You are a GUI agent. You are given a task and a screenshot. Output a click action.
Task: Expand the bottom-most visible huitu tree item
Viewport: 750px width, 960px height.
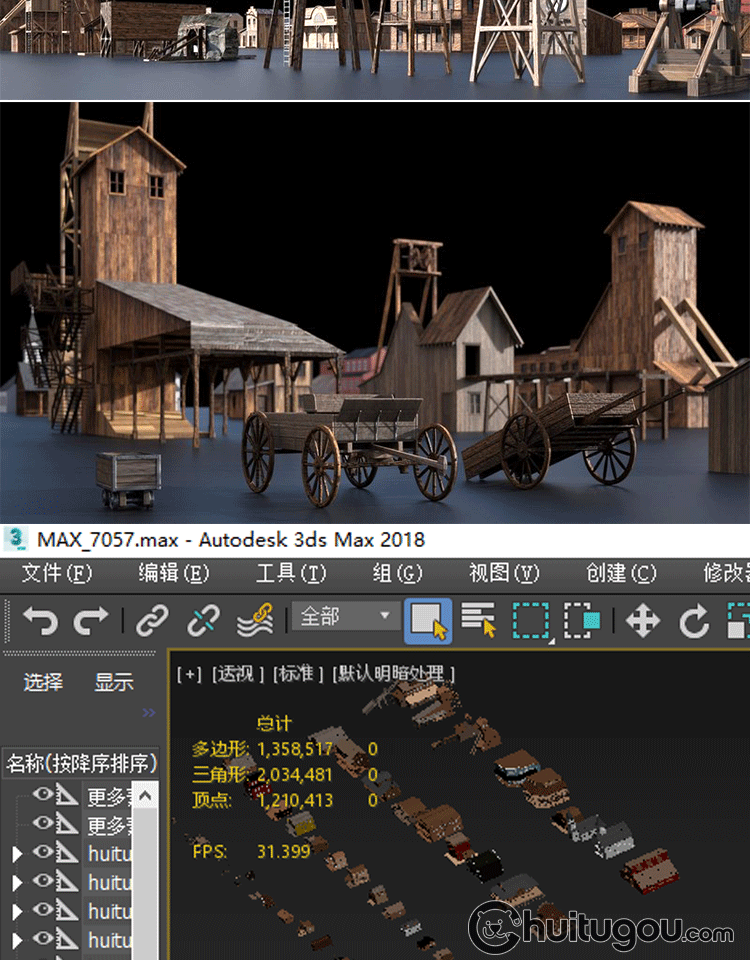pyautogui.click(x=16, y=940)
